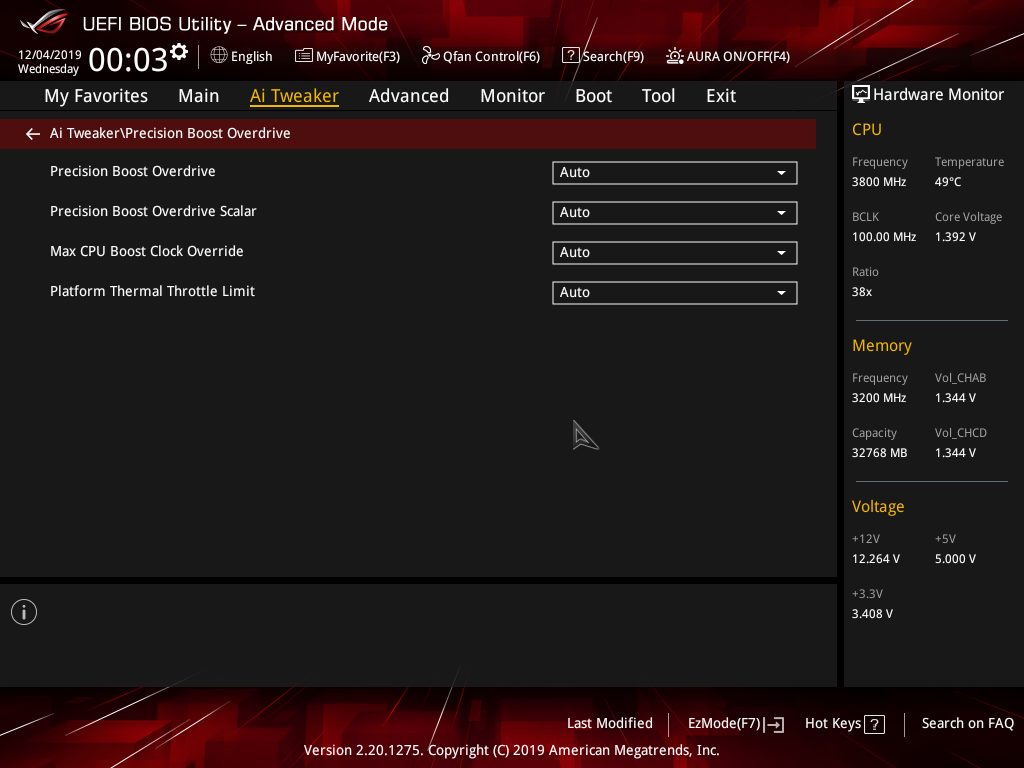1024x768 pixels.
Task: Click the 00:03 clock display
Action: pos(128,60)
